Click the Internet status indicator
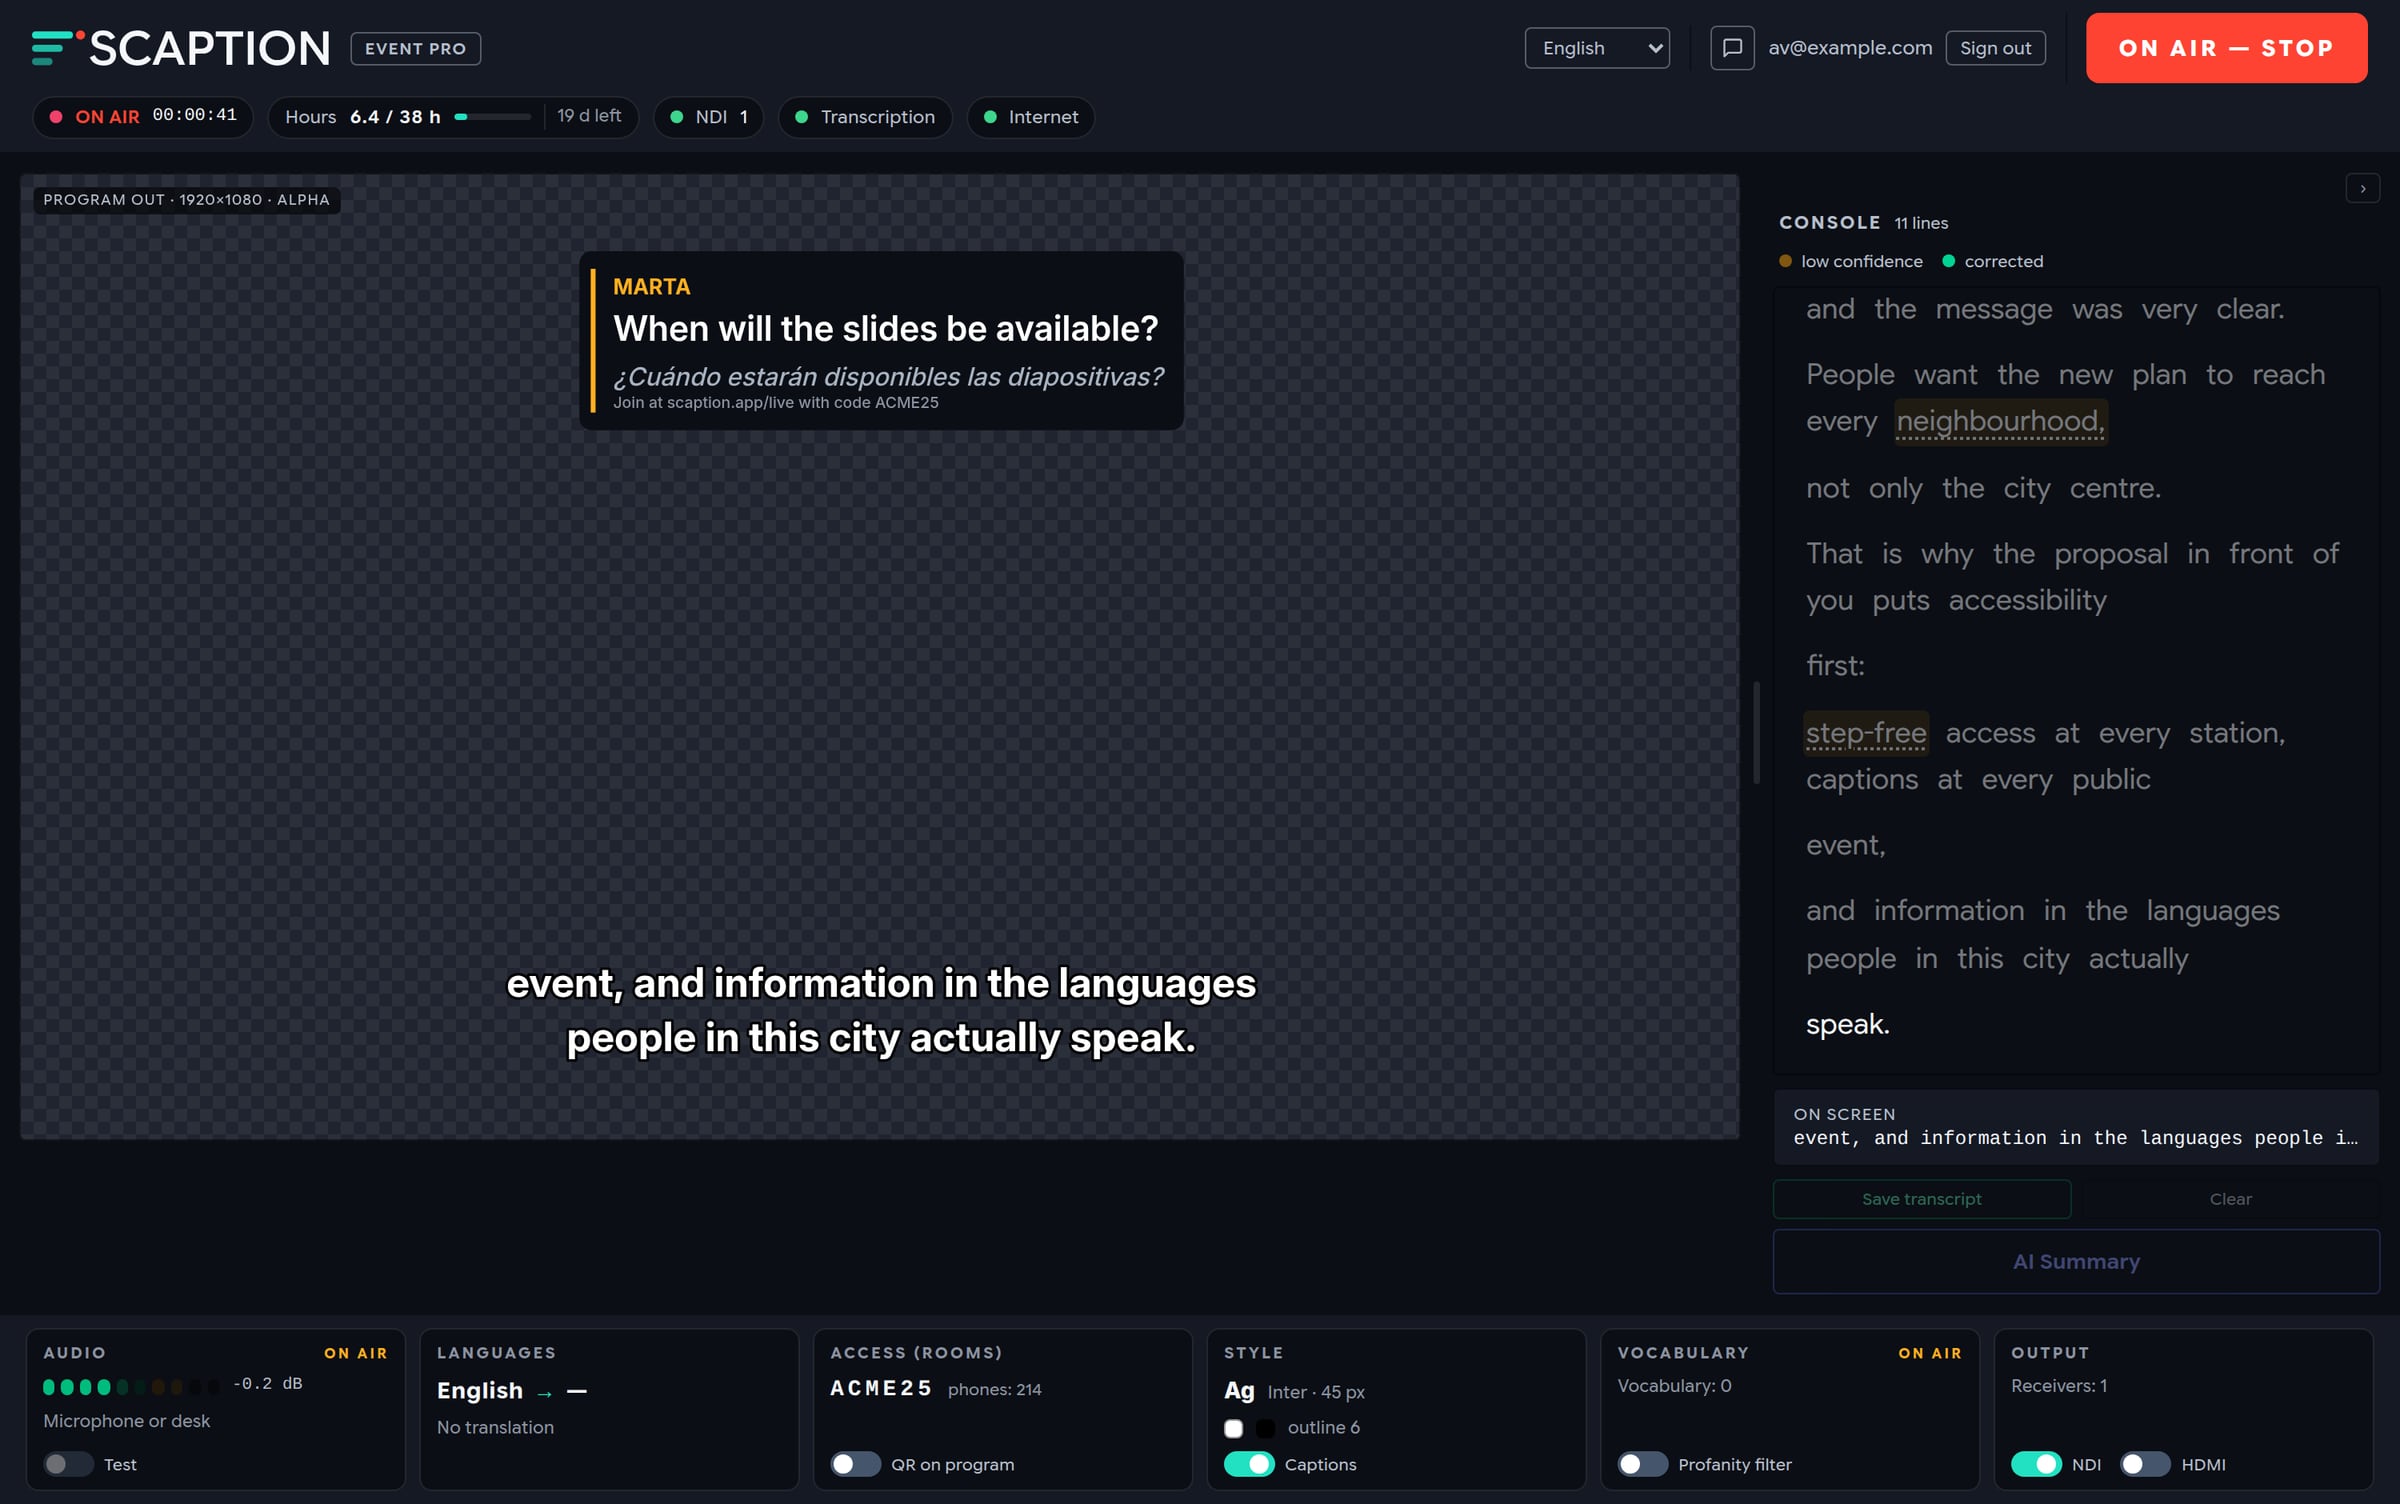The height and width of the screenshot is (1504, 2400). point(1031,116)
